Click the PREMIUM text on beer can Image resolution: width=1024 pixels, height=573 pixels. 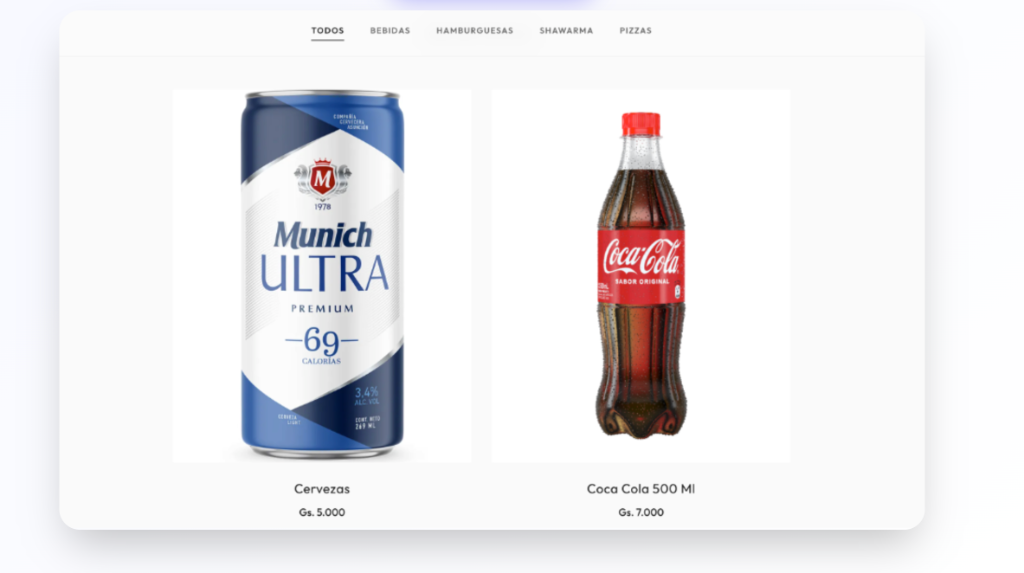click(x=323, y=308)
